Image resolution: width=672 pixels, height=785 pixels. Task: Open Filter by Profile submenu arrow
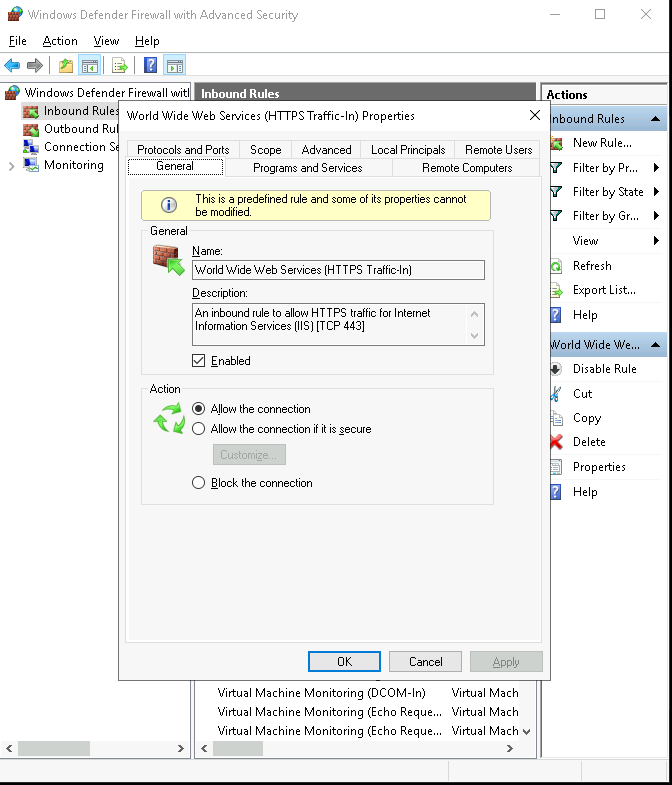point(656,168)
